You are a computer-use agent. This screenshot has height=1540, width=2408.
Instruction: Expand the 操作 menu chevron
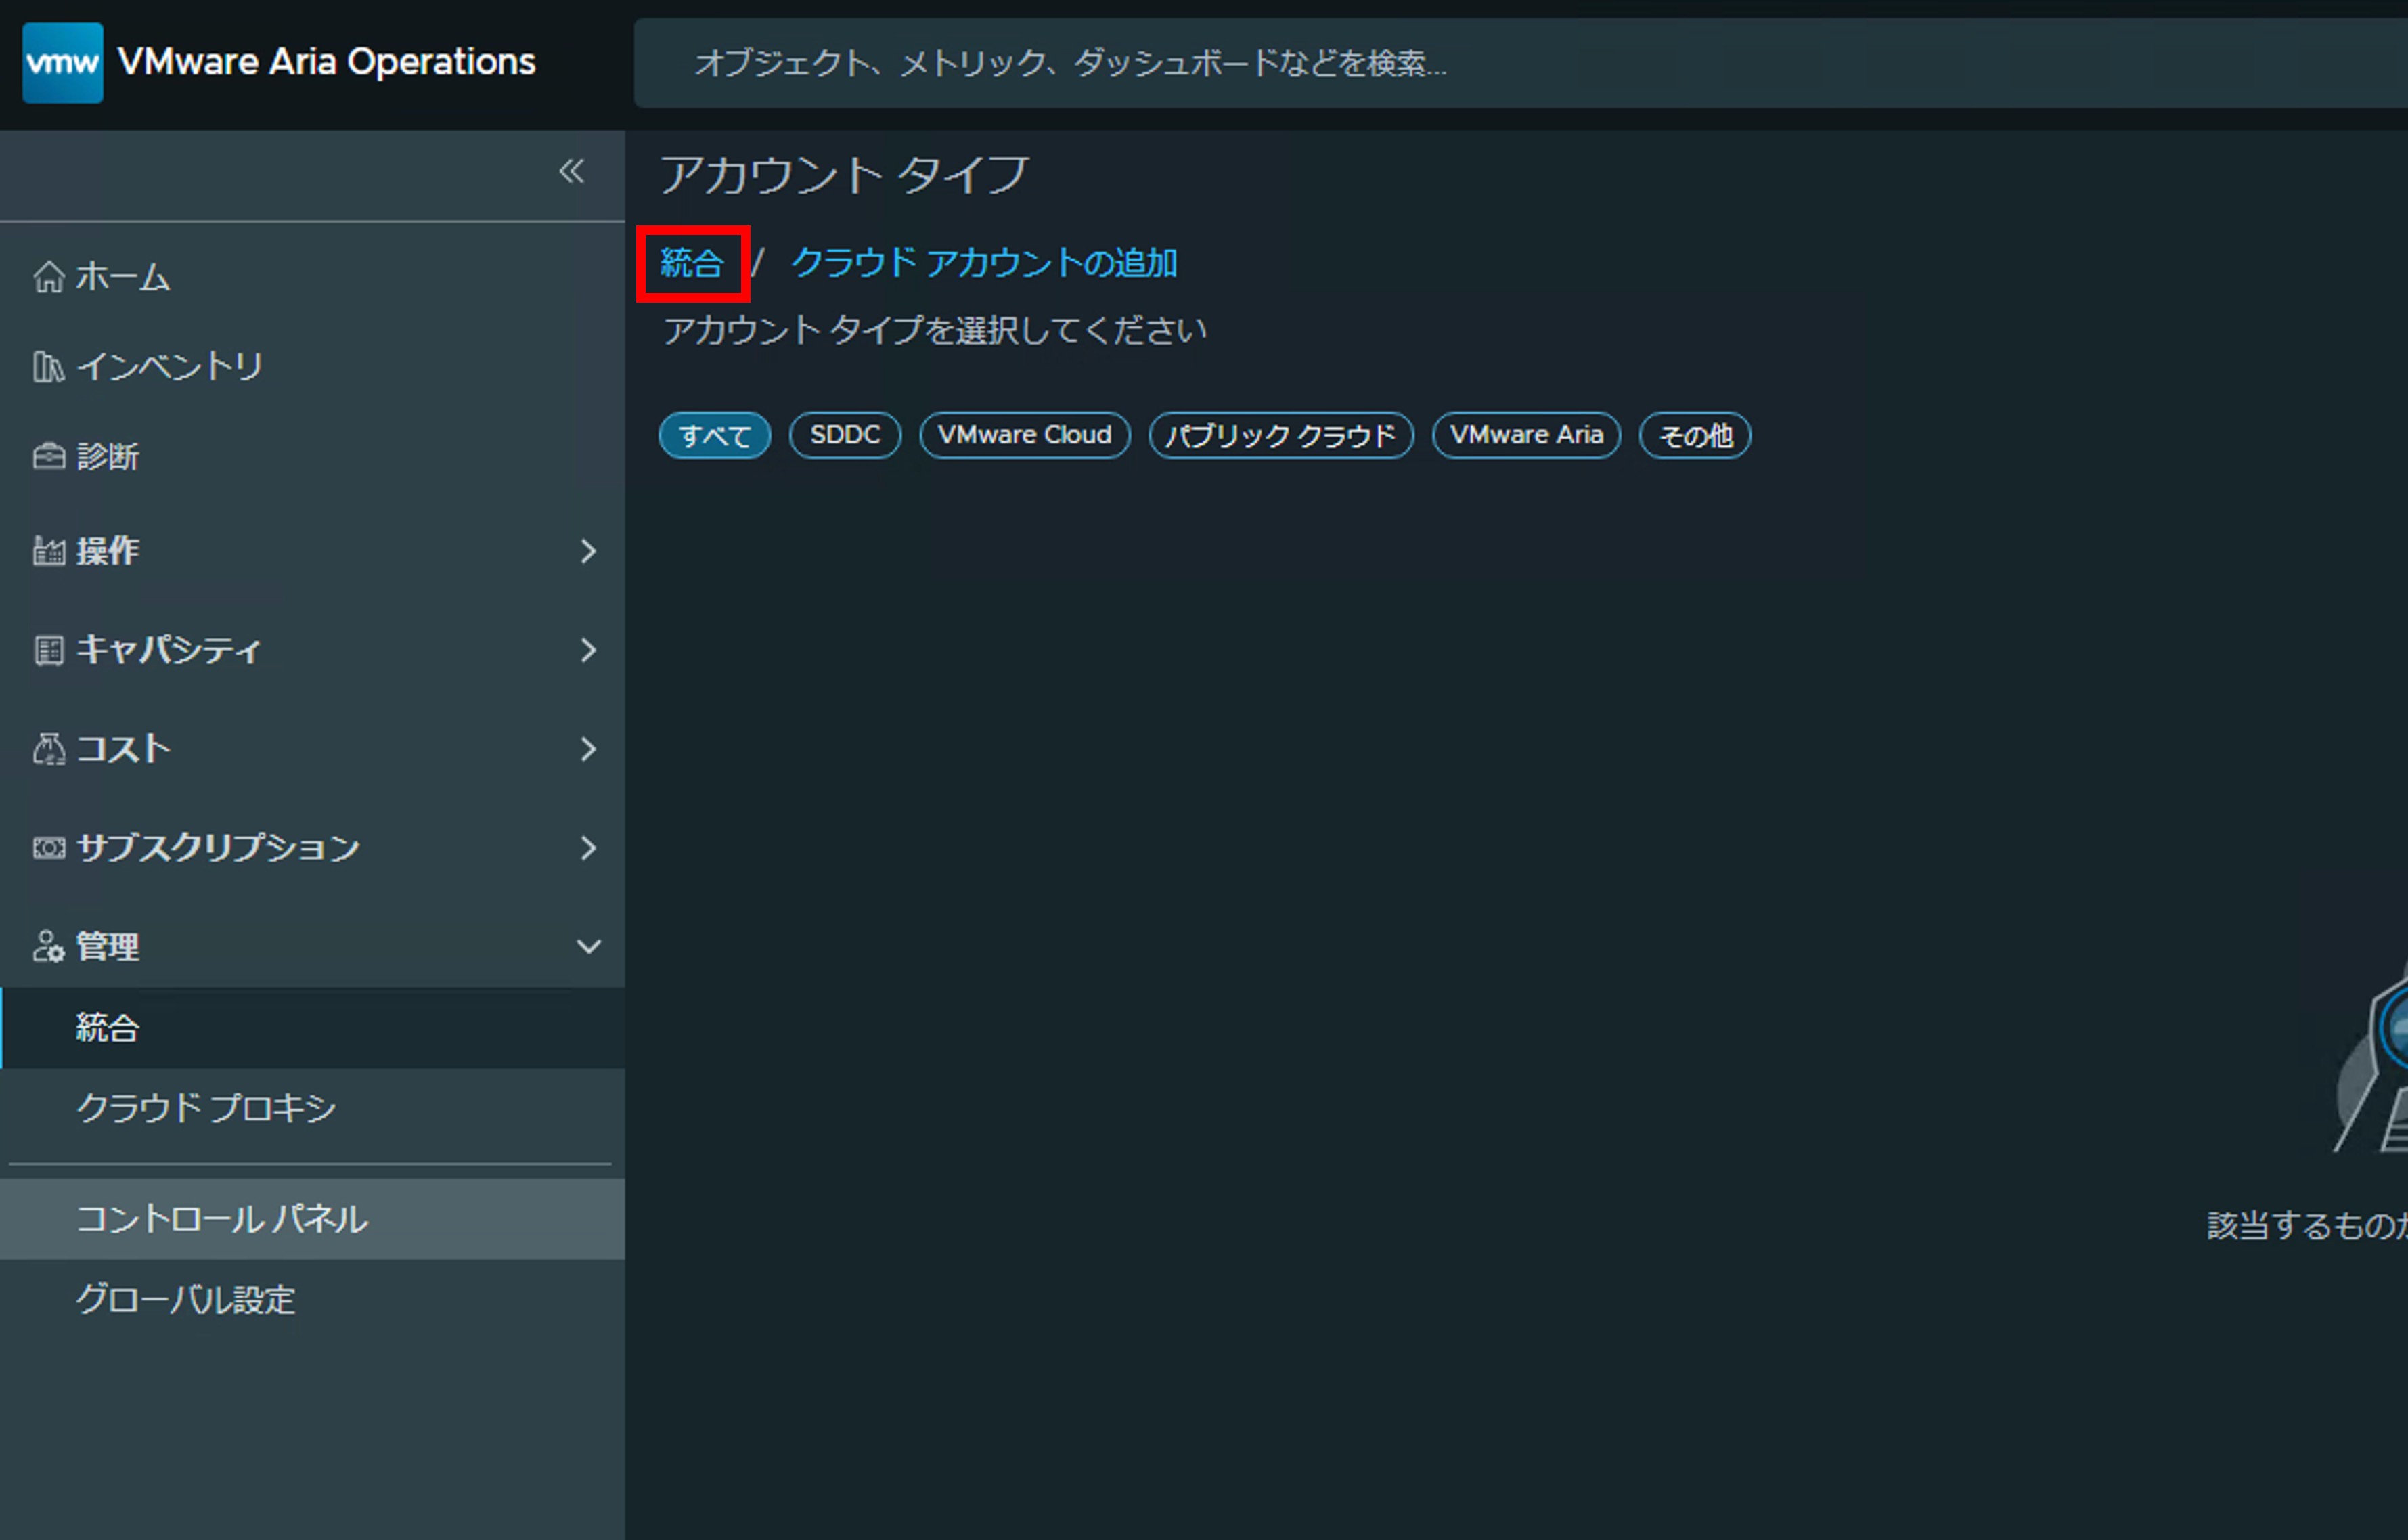pyautogui.click(x=588, y=551)
